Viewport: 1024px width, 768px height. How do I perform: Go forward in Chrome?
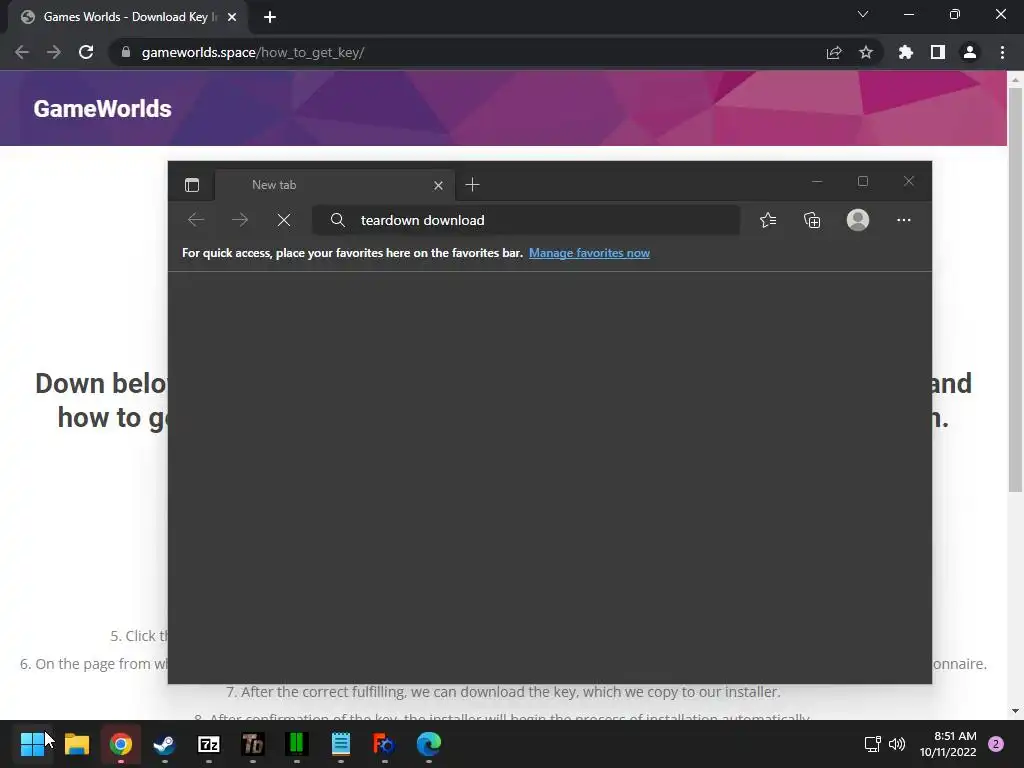pos(54,52)
